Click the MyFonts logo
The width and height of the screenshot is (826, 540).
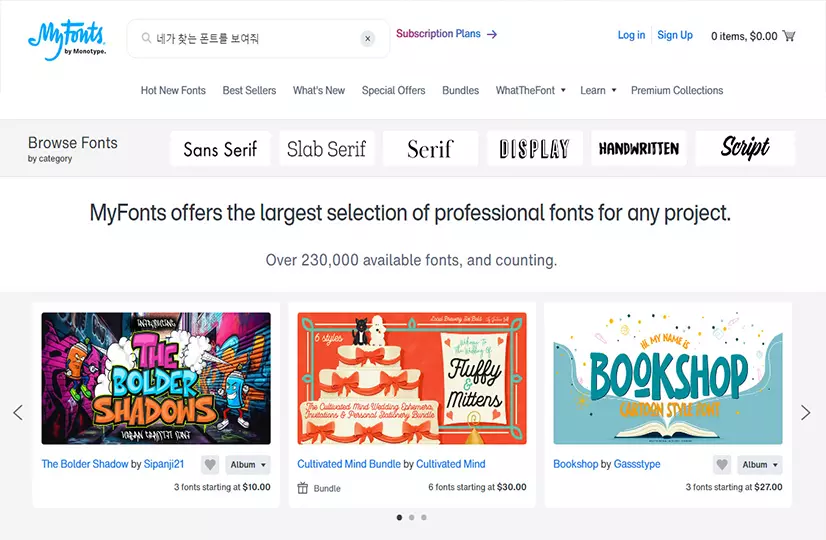[67, 40]
